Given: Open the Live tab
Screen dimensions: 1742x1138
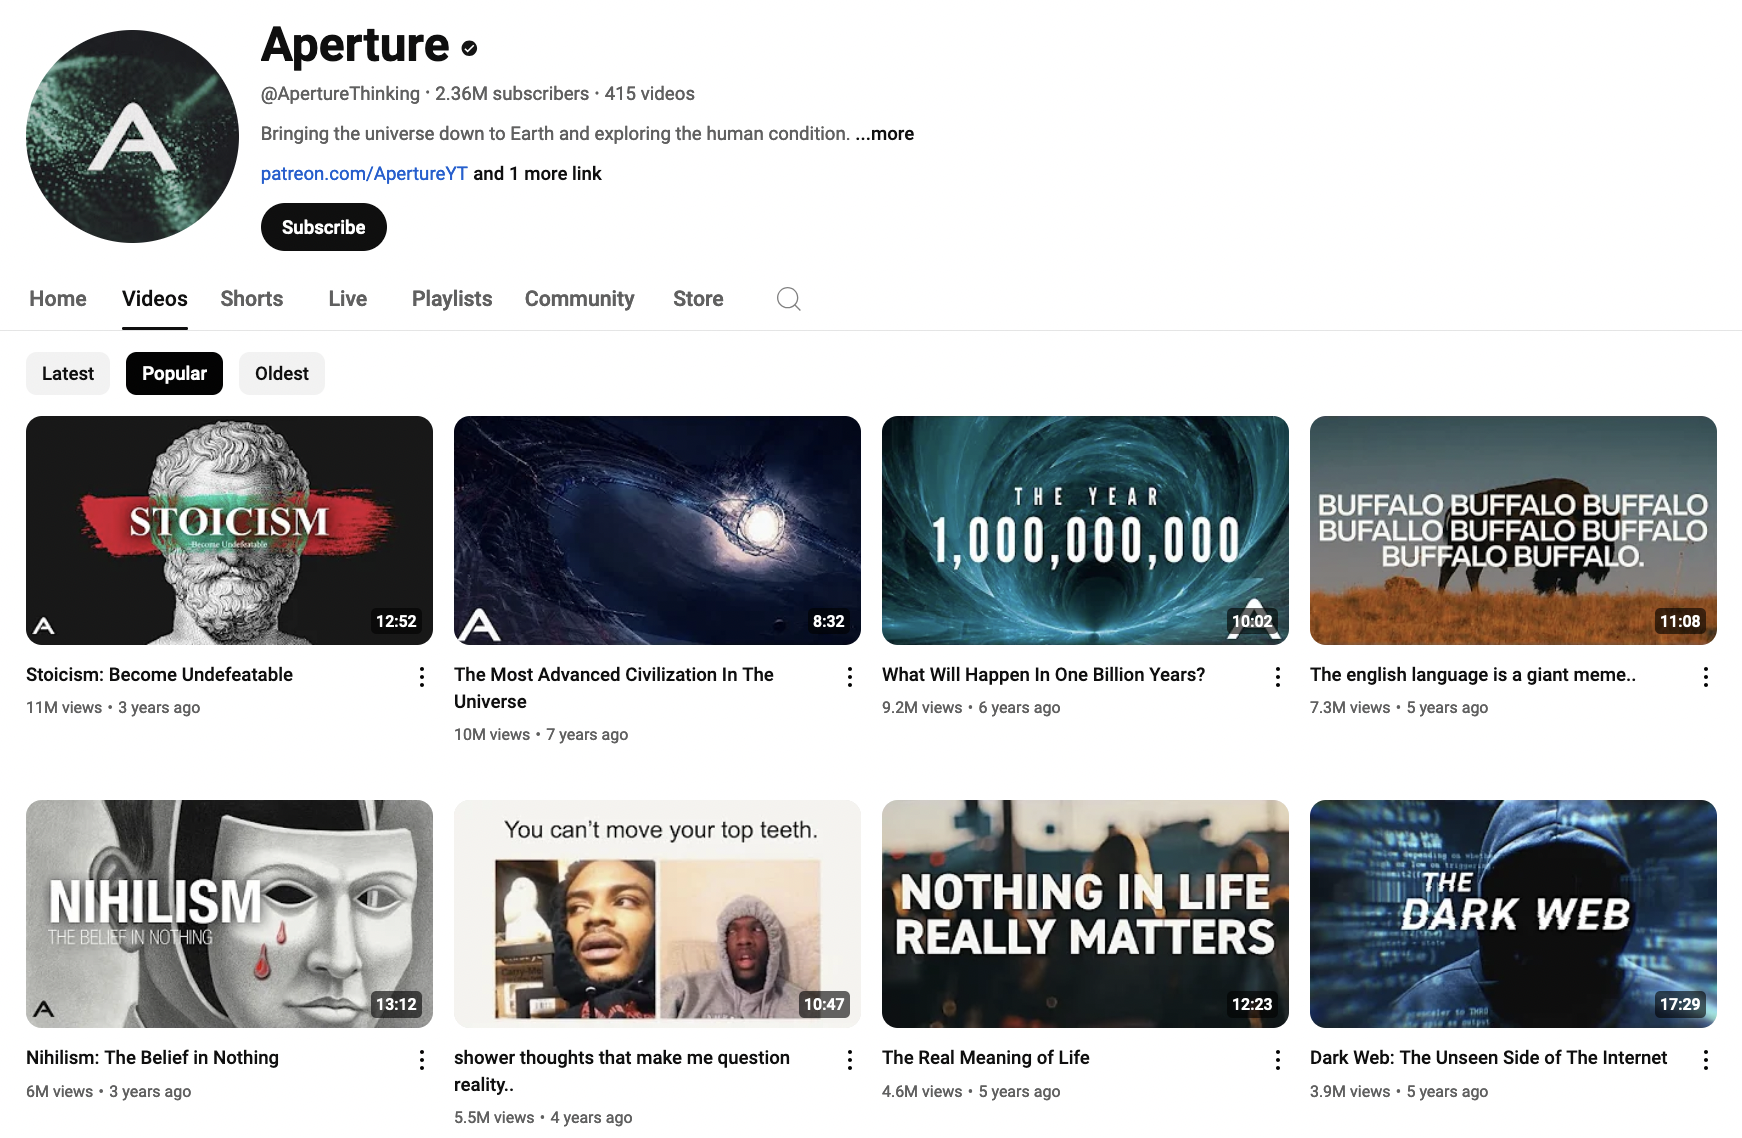Looking at the screenshot, I should pyautogui.click(x=348, y=299).
